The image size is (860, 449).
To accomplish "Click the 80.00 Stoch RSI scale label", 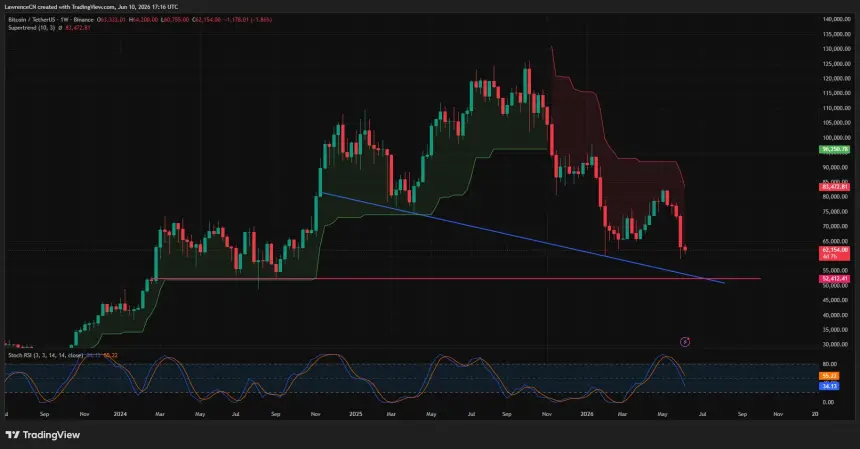I will click(830, 364).
